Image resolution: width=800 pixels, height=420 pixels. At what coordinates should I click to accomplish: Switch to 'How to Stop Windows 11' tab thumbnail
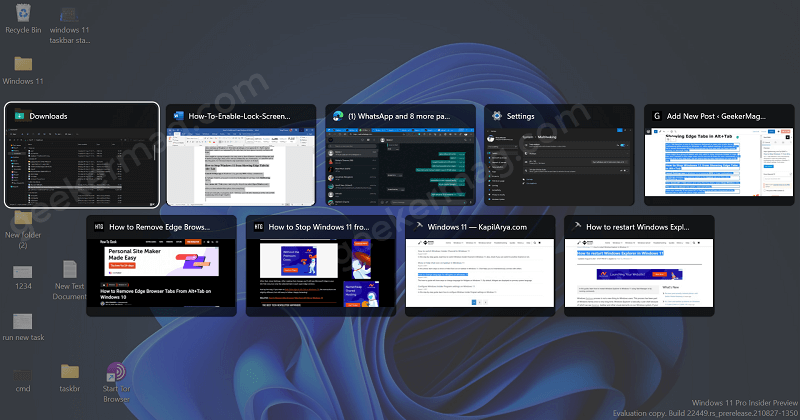pyautogui.click(x=321, y=273)
